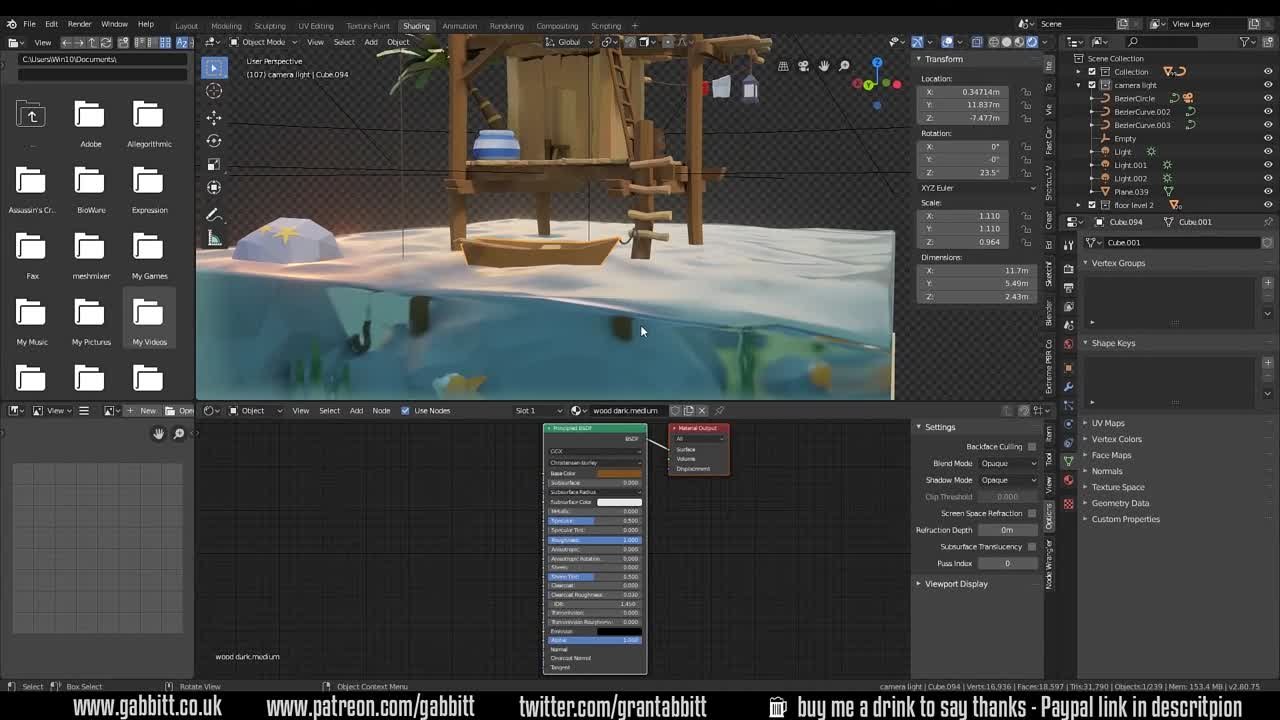Open the Add menu in the shader editor
The width and height of the screenshot is (1280, 720).
[356, 410]
